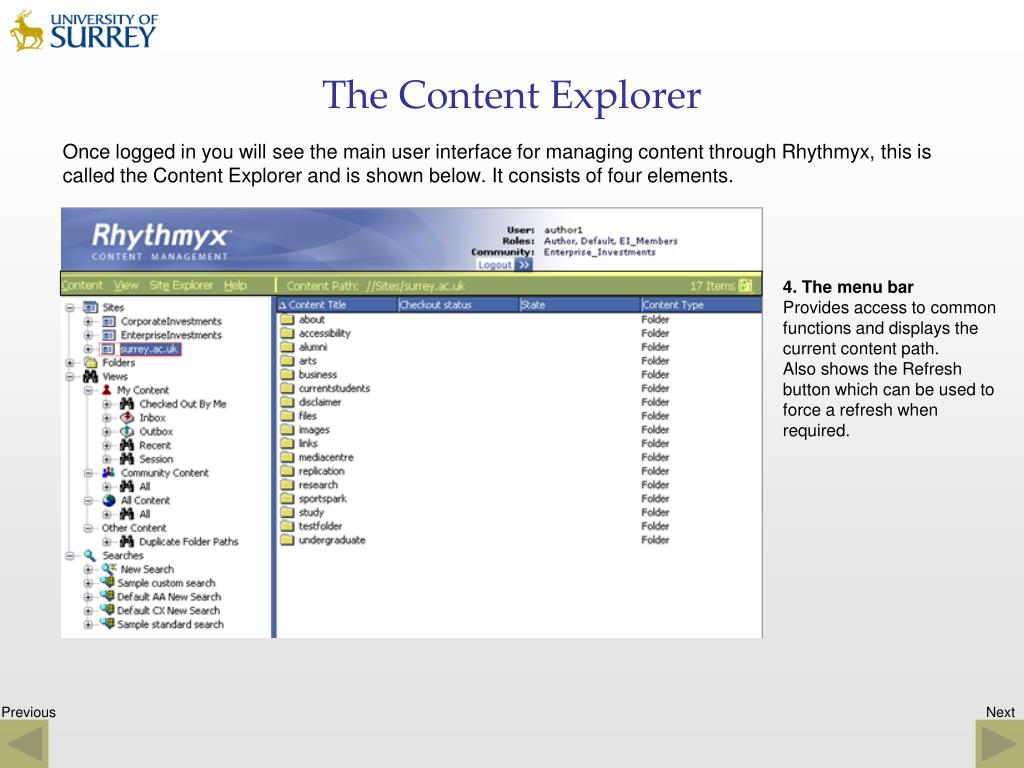Open the Help menu
1024x768 pixels.
[x=235, y=285]
